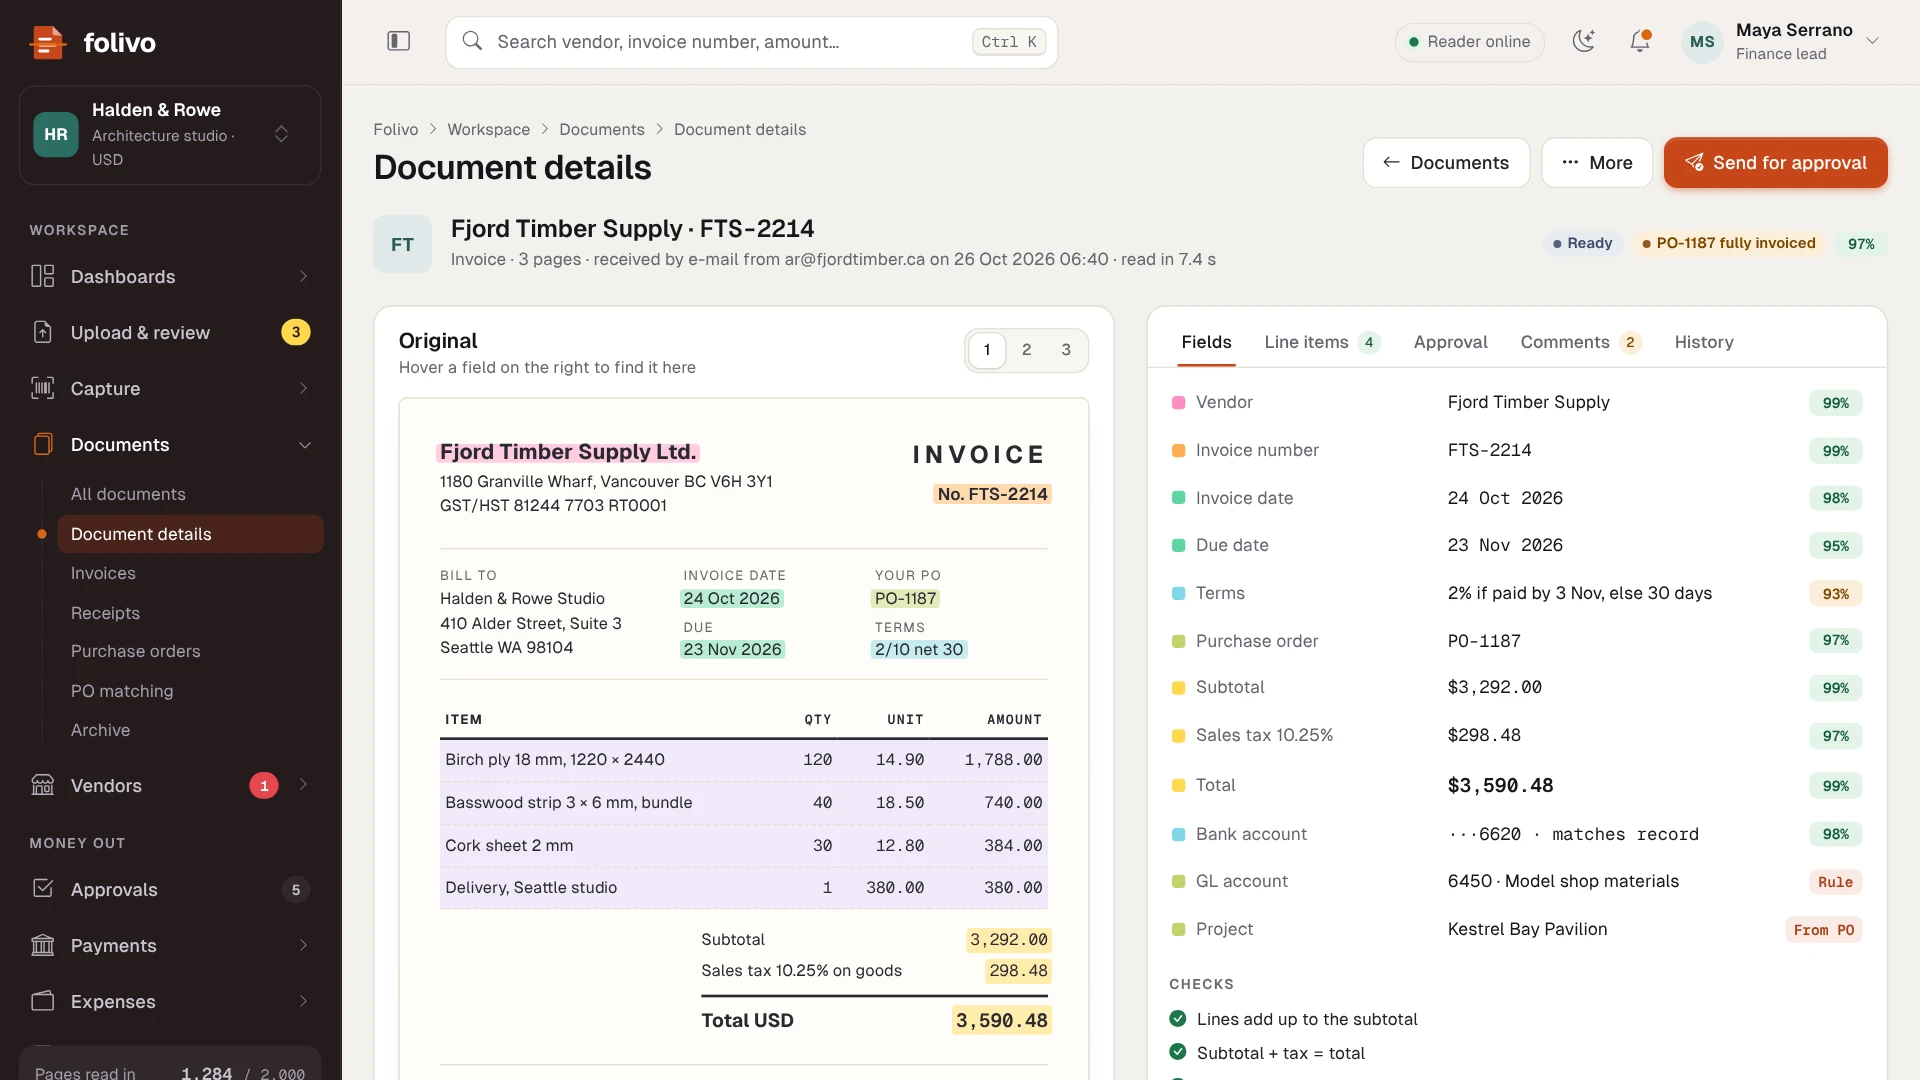This screenshot has height=1080, width=1920.
Task: Click the Reader online status pill
Action: [x=1469, y=42]
